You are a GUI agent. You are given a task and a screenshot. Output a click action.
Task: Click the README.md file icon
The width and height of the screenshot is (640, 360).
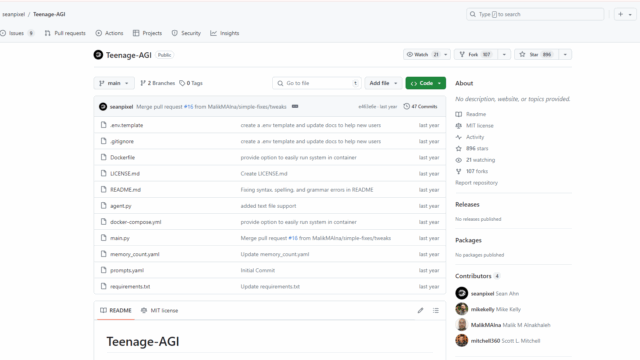[104, 189]
